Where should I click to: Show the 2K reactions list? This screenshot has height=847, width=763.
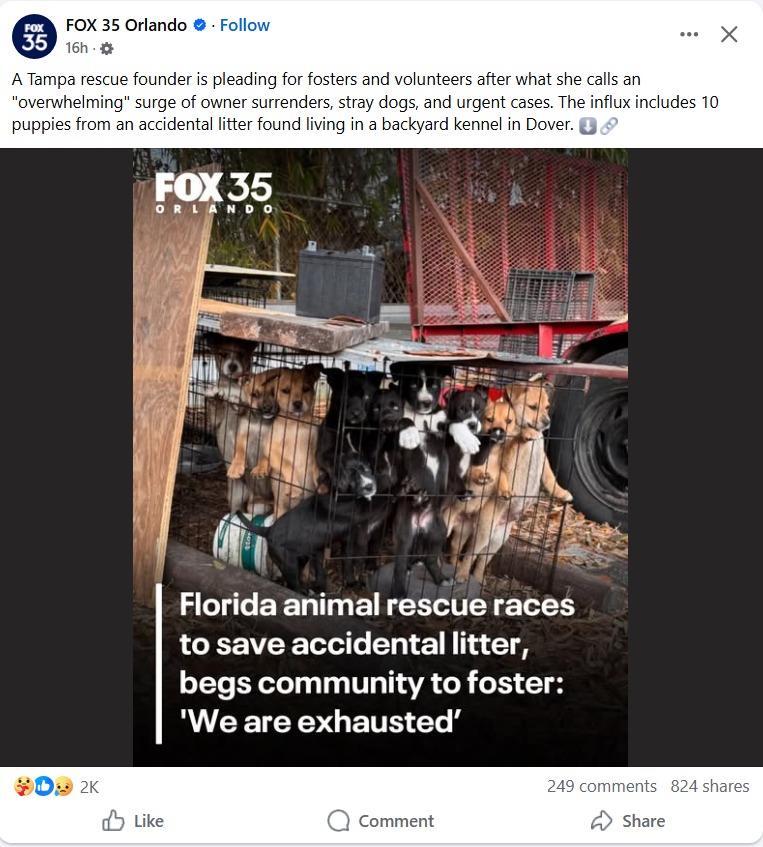coord(89,787)
